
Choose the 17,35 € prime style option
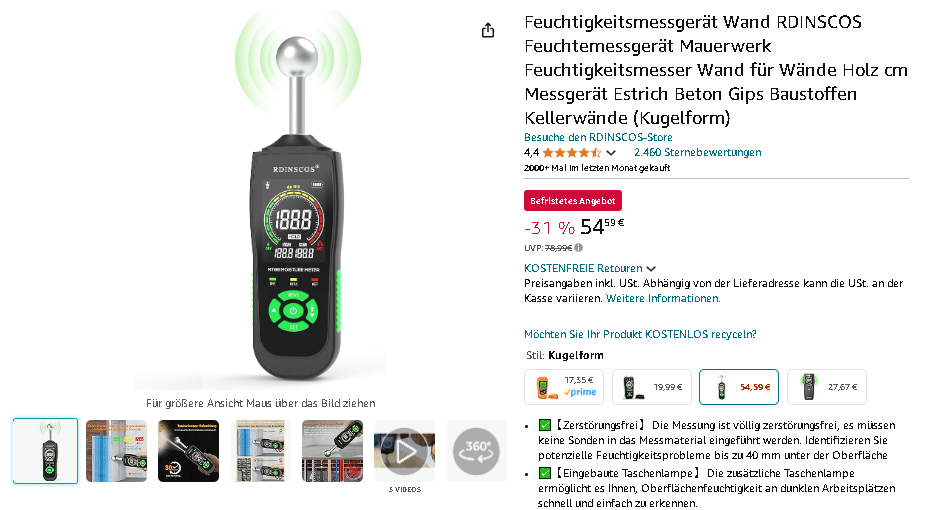coord(564,387)
